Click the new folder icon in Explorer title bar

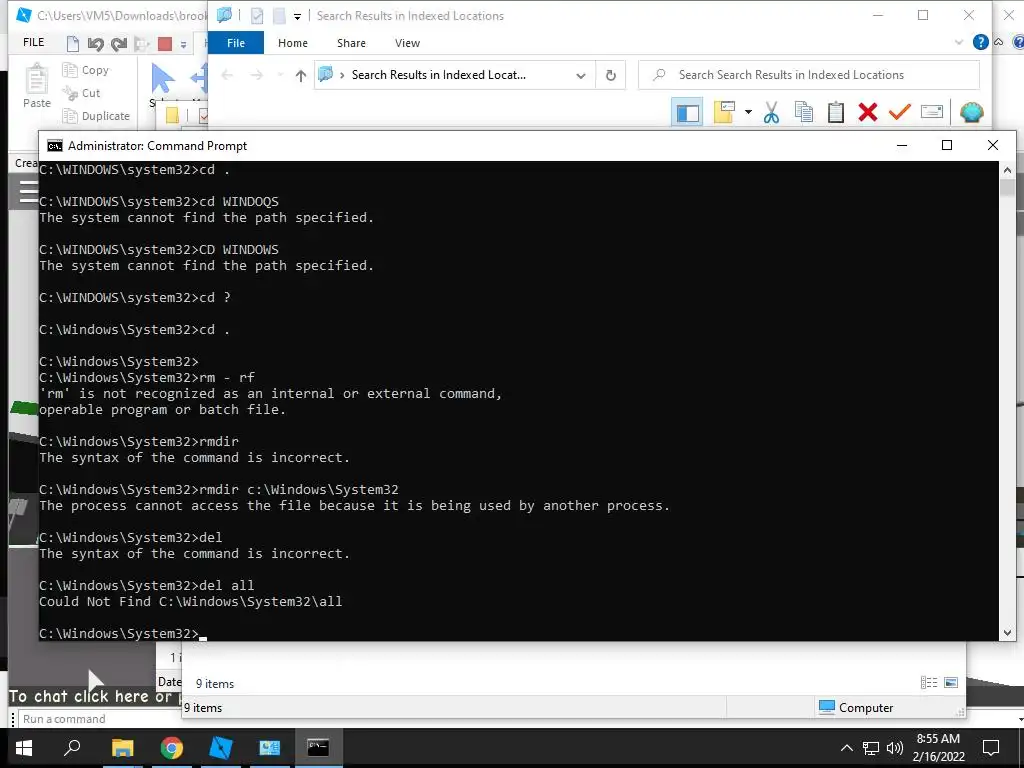click(x=279, y=16)
